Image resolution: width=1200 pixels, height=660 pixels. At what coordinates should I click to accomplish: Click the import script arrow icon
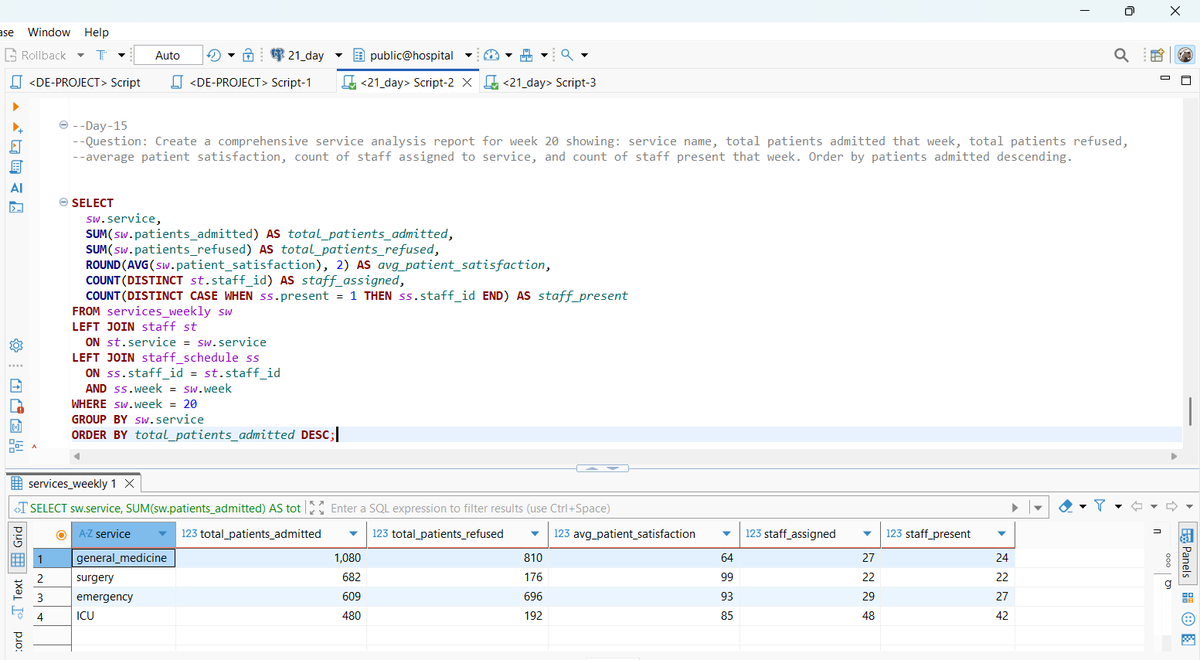[15, 386]
